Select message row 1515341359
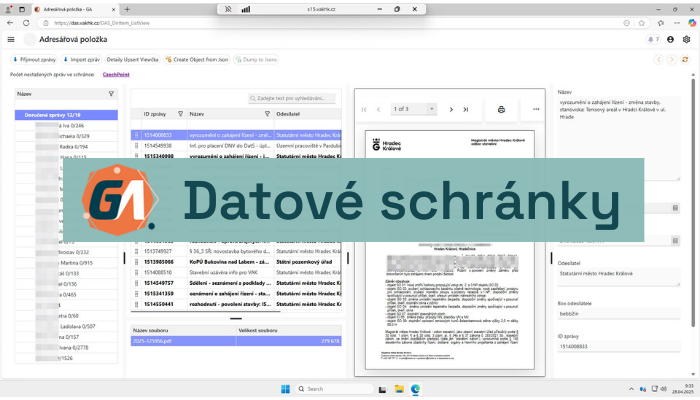The height and width of the screenshot is (400, 700). tap(236, 293)
